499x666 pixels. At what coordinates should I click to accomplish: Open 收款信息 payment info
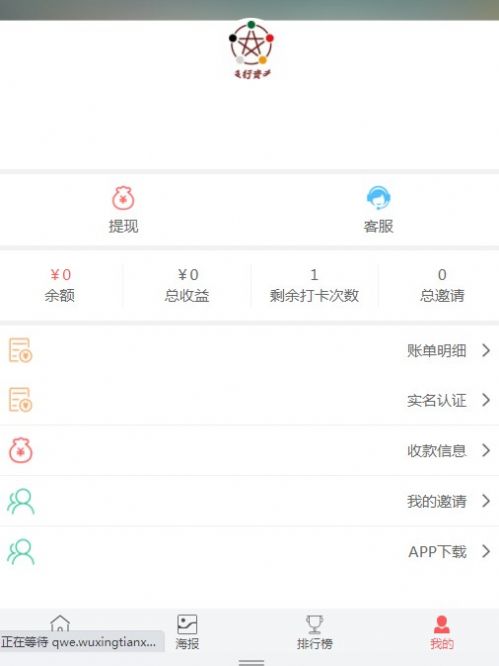[x=437, y=451]
